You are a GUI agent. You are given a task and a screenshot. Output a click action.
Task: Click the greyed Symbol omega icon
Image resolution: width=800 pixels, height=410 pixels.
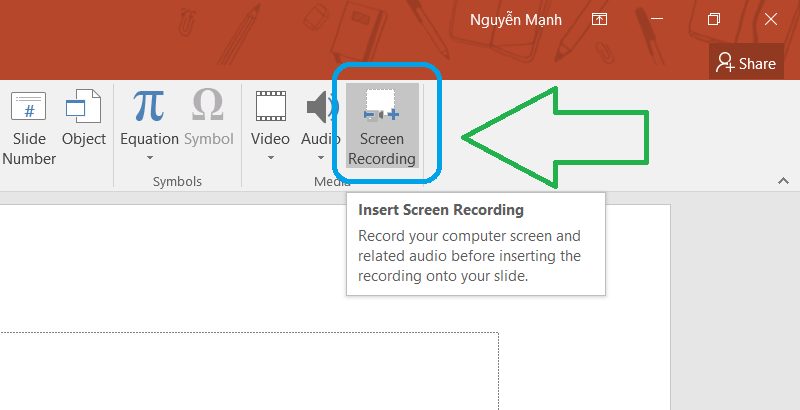point(208,105)
